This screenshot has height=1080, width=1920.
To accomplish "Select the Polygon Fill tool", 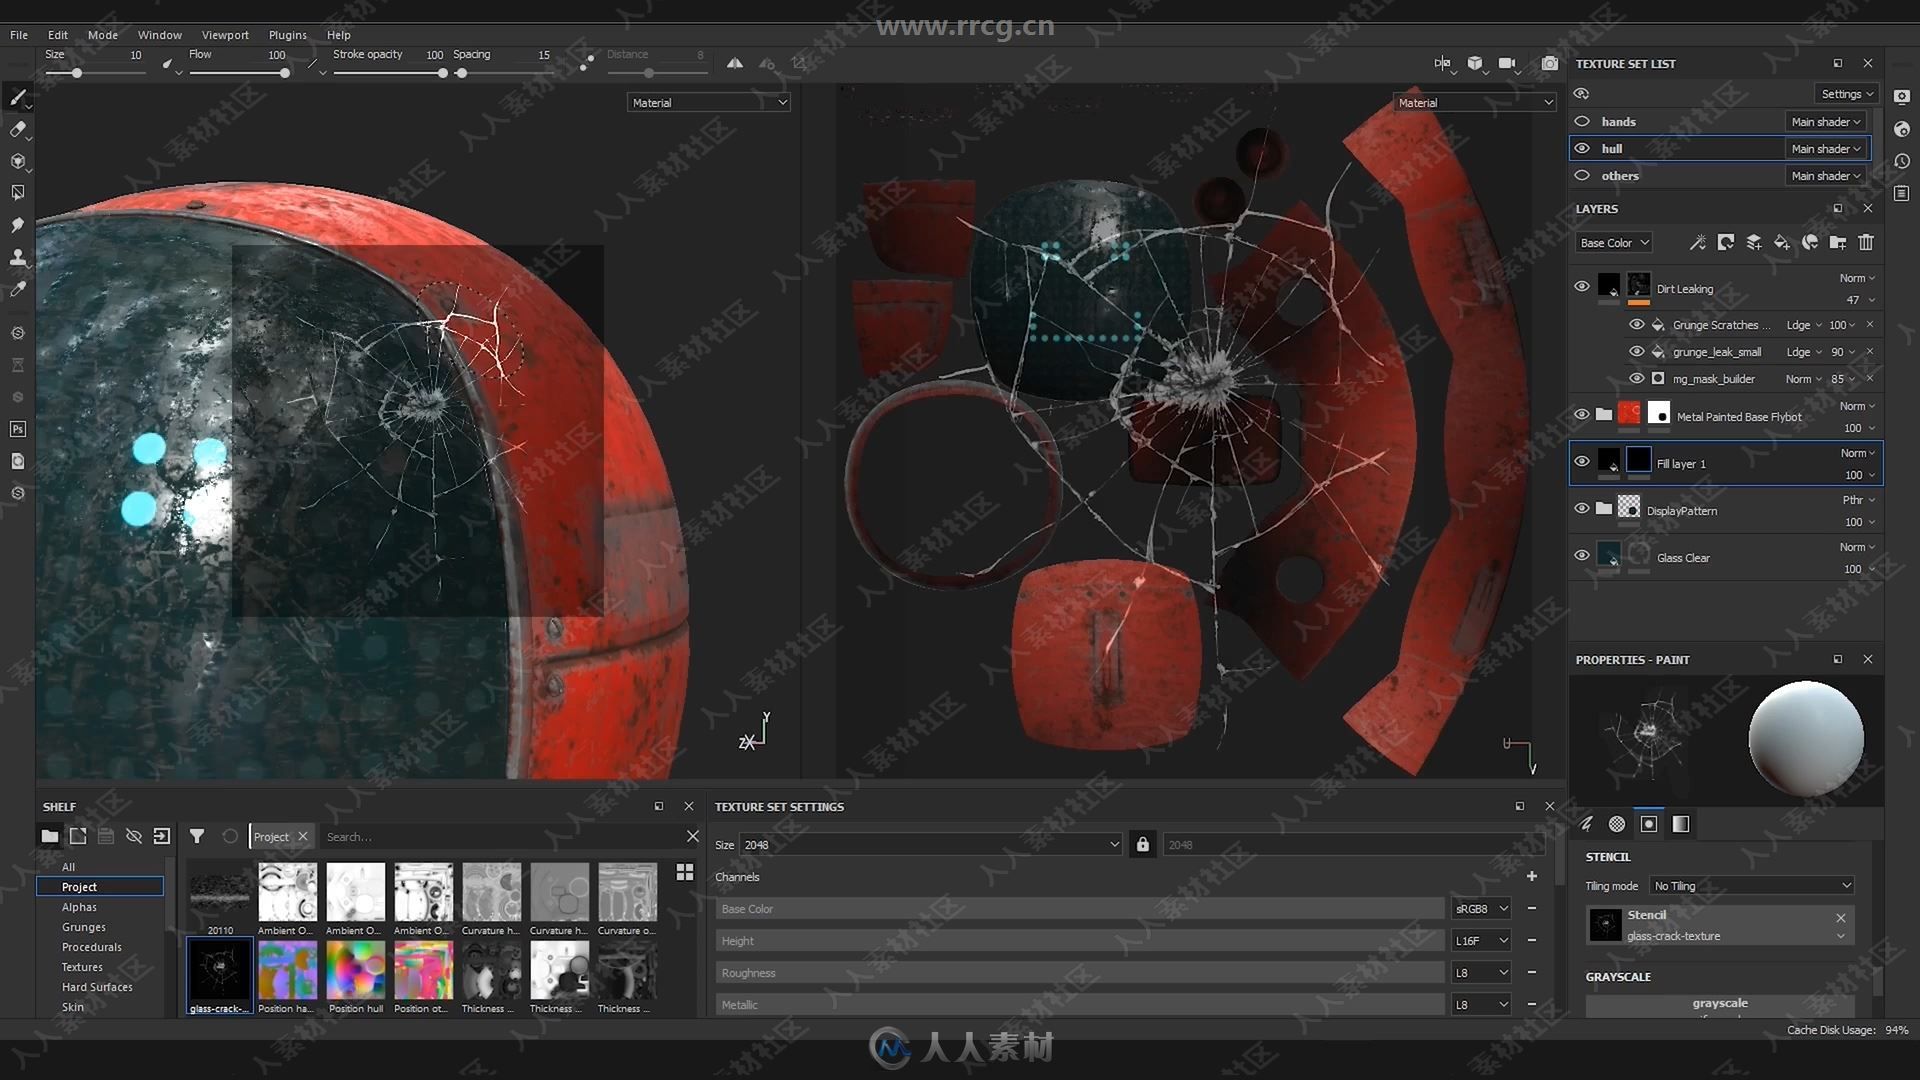I will pos(17,193).
